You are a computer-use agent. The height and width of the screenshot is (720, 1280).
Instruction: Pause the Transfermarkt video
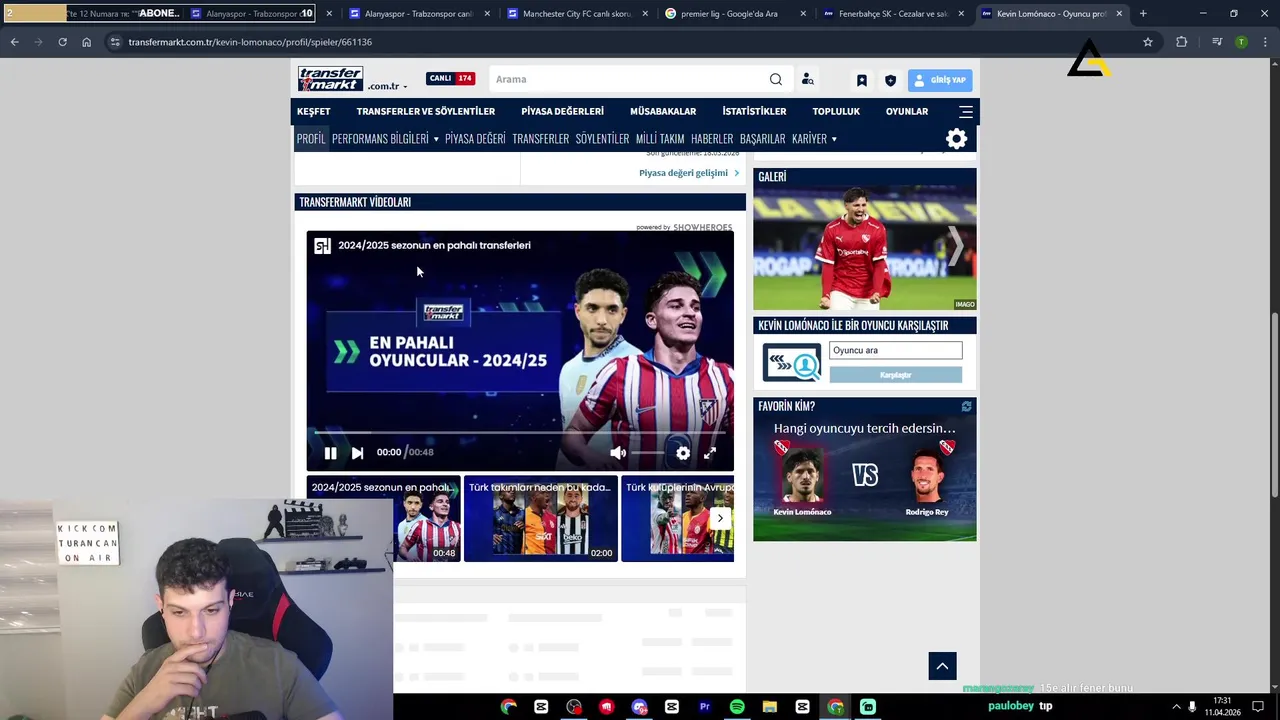(x=330, y=453)
